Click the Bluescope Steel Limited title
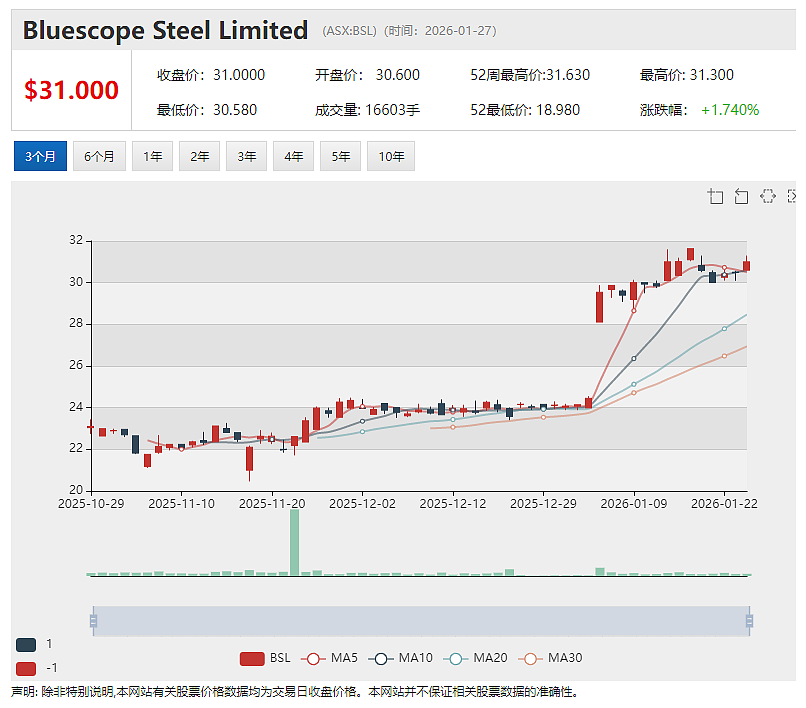 pyautogui.click(x=166, y=30)
